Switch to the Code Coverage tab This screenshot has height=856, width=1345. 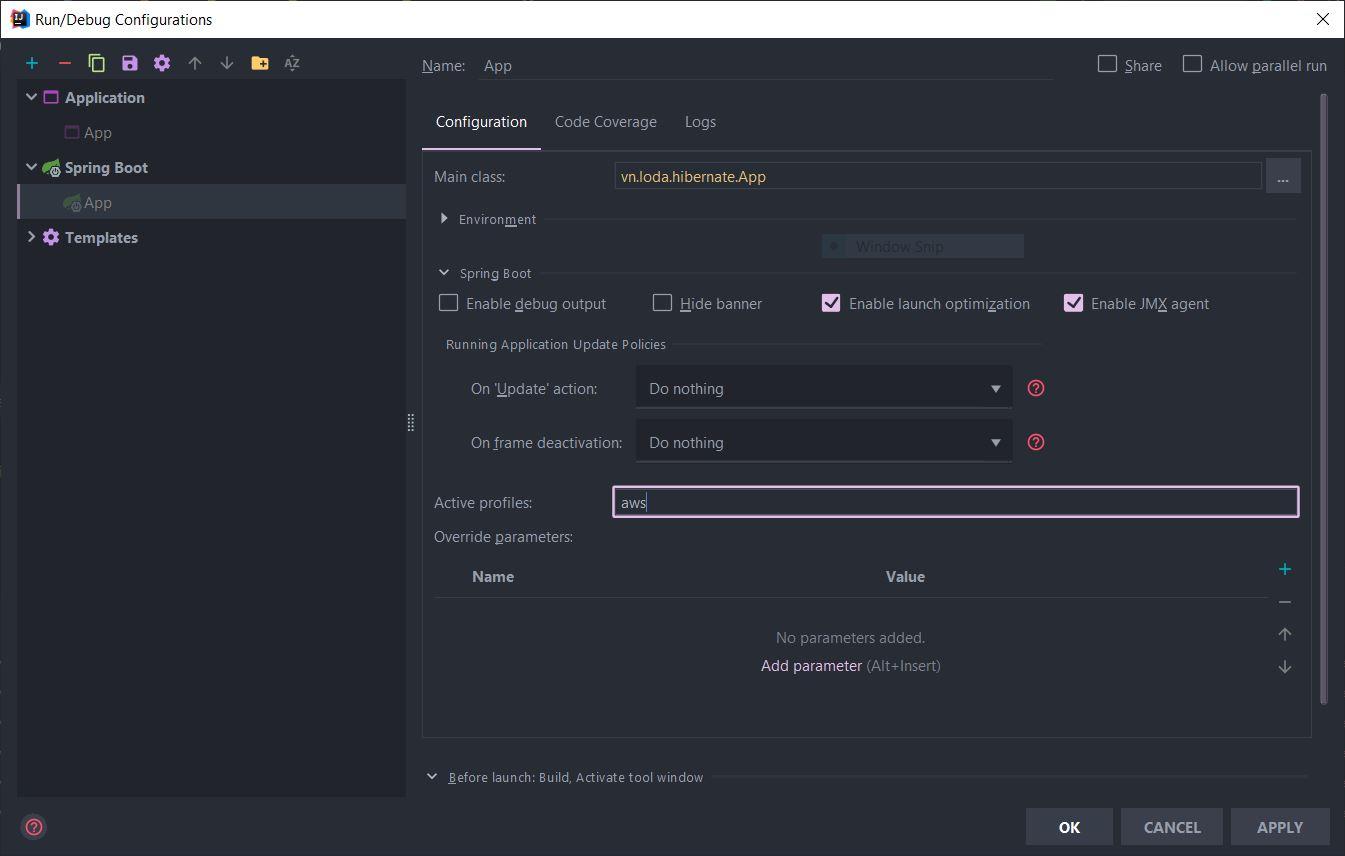pyautogui.click(x=605, y=122)
